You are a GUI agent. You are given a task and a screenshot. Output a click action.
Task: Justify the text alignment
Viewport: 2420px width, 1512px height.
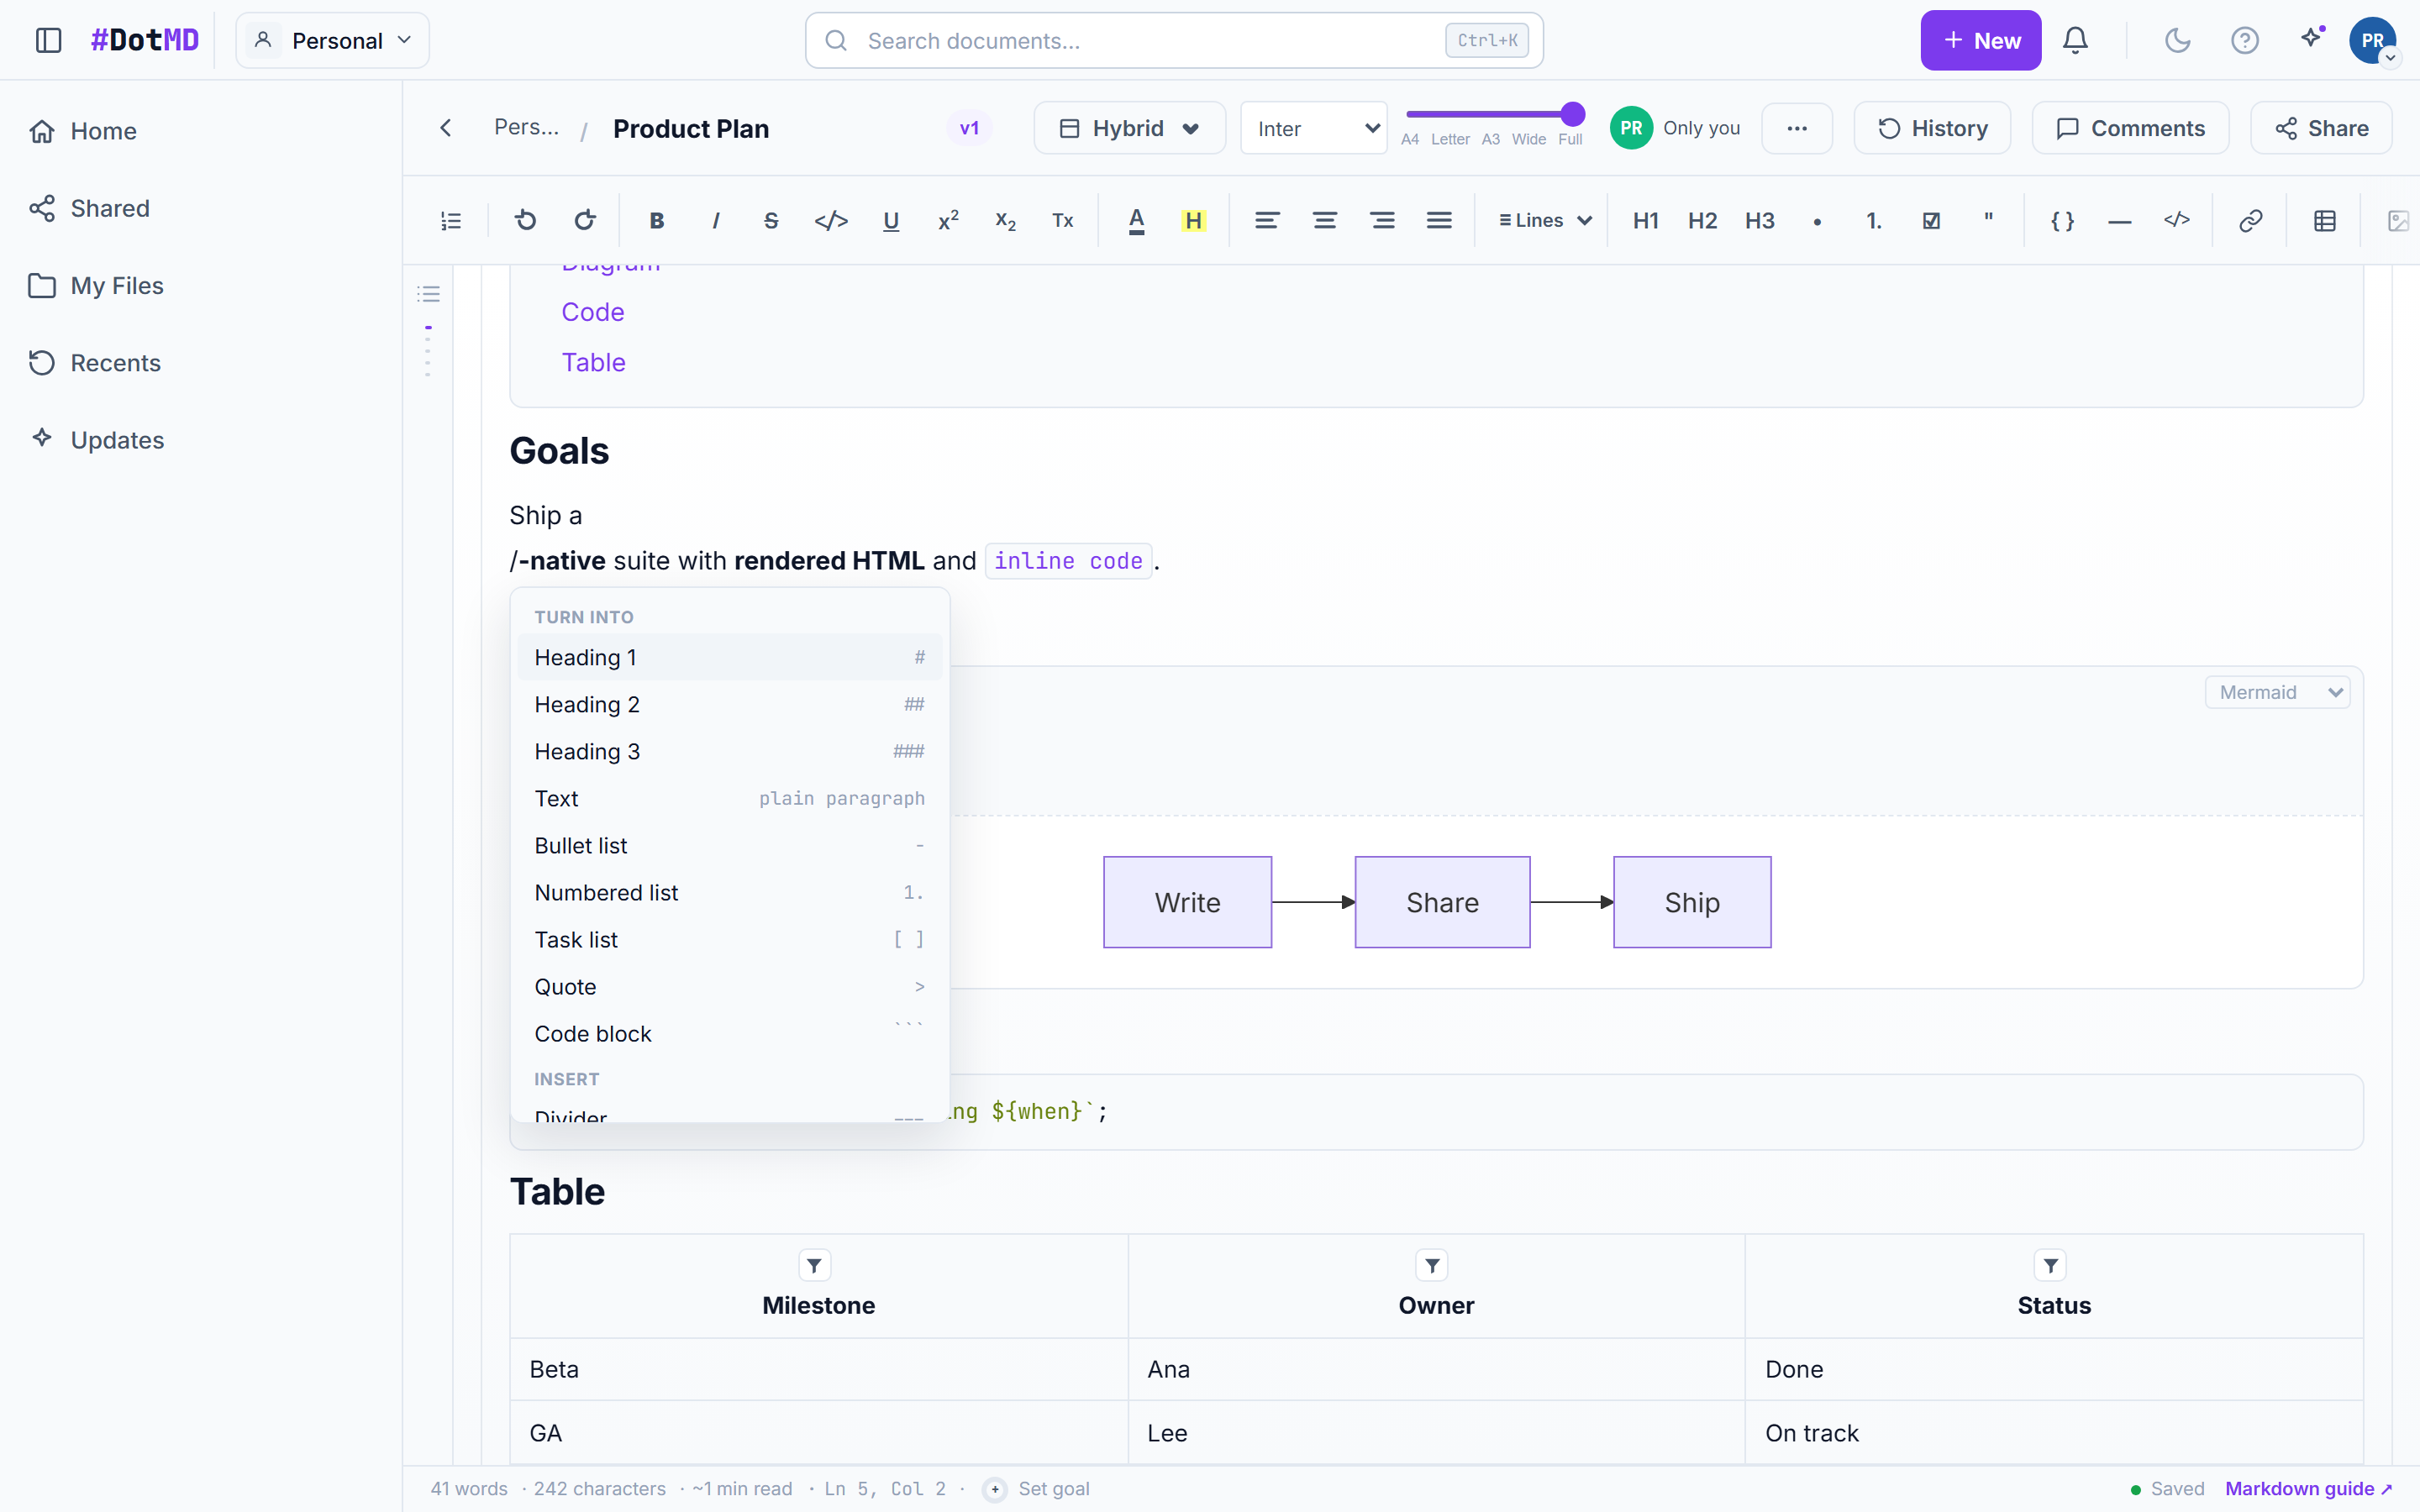(1439, 220)
